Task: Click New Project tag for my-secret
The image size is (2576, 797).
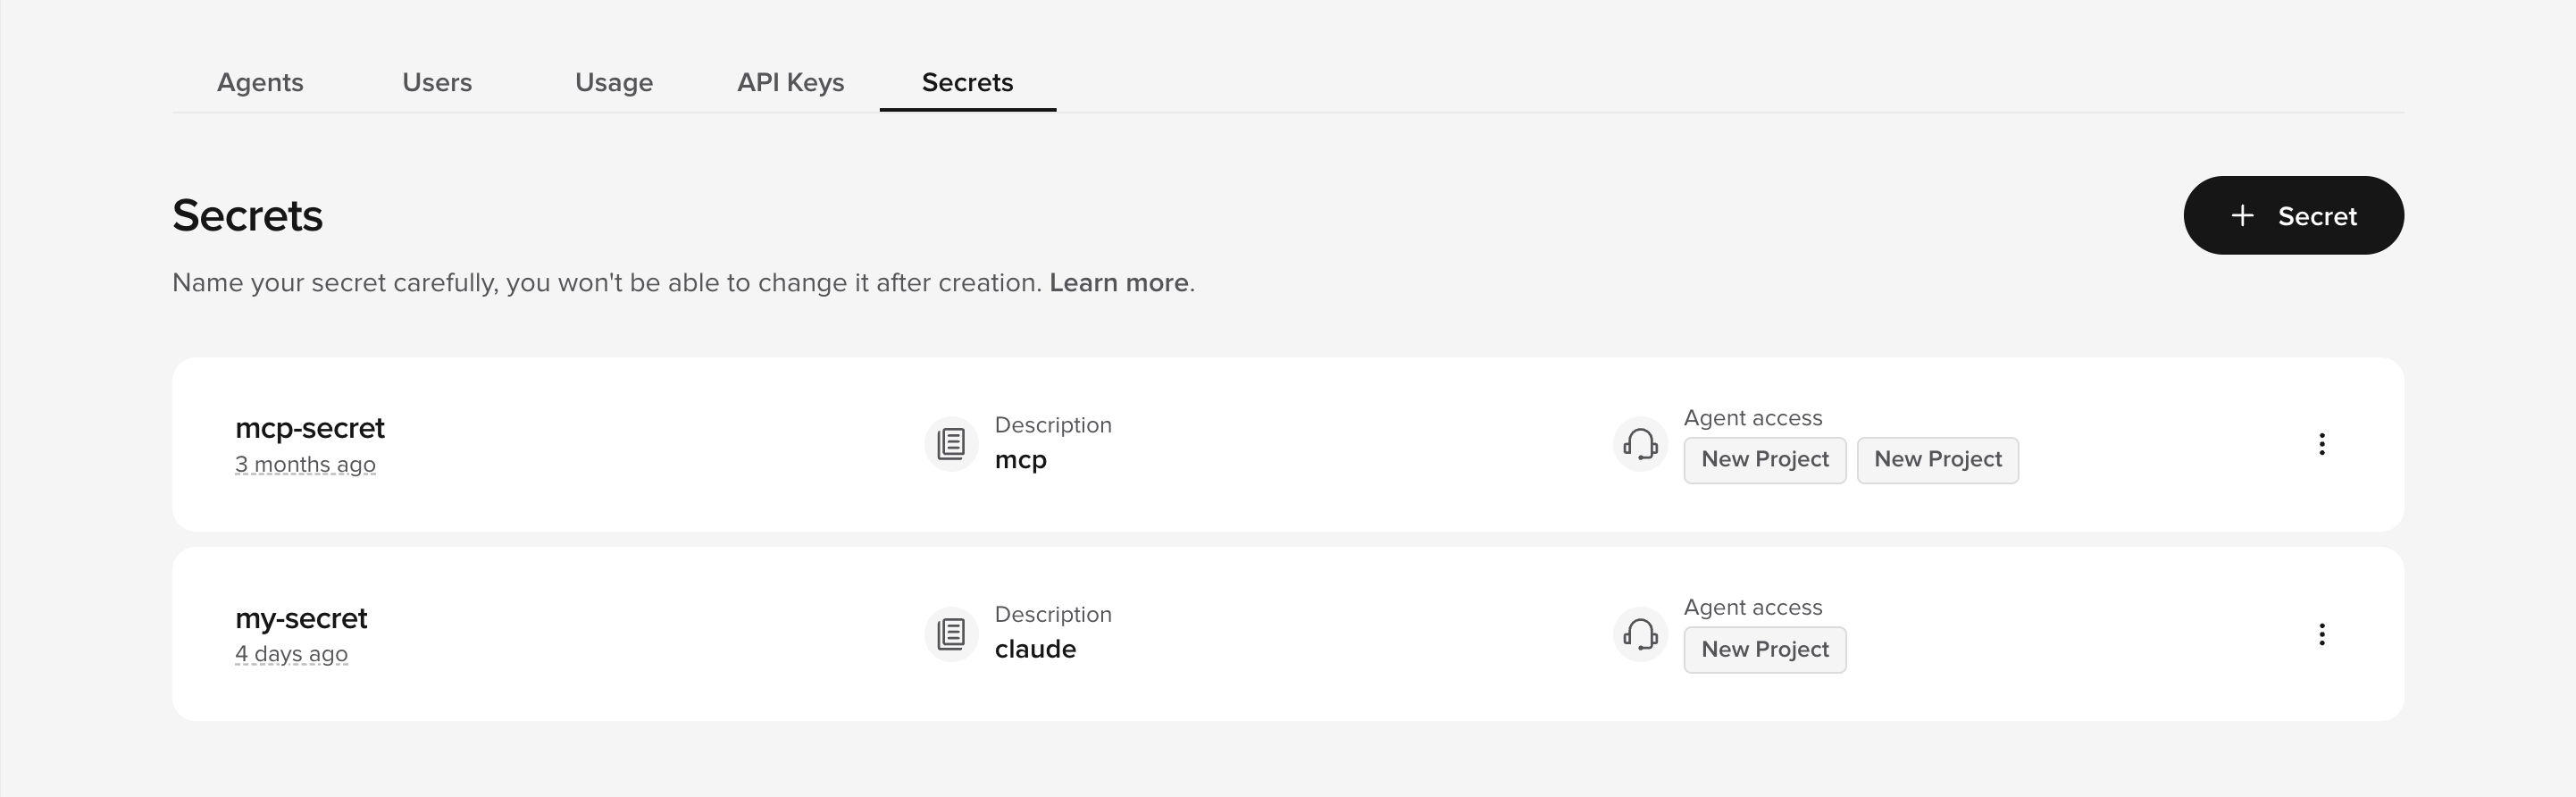Action: (x=1765, y=650)
